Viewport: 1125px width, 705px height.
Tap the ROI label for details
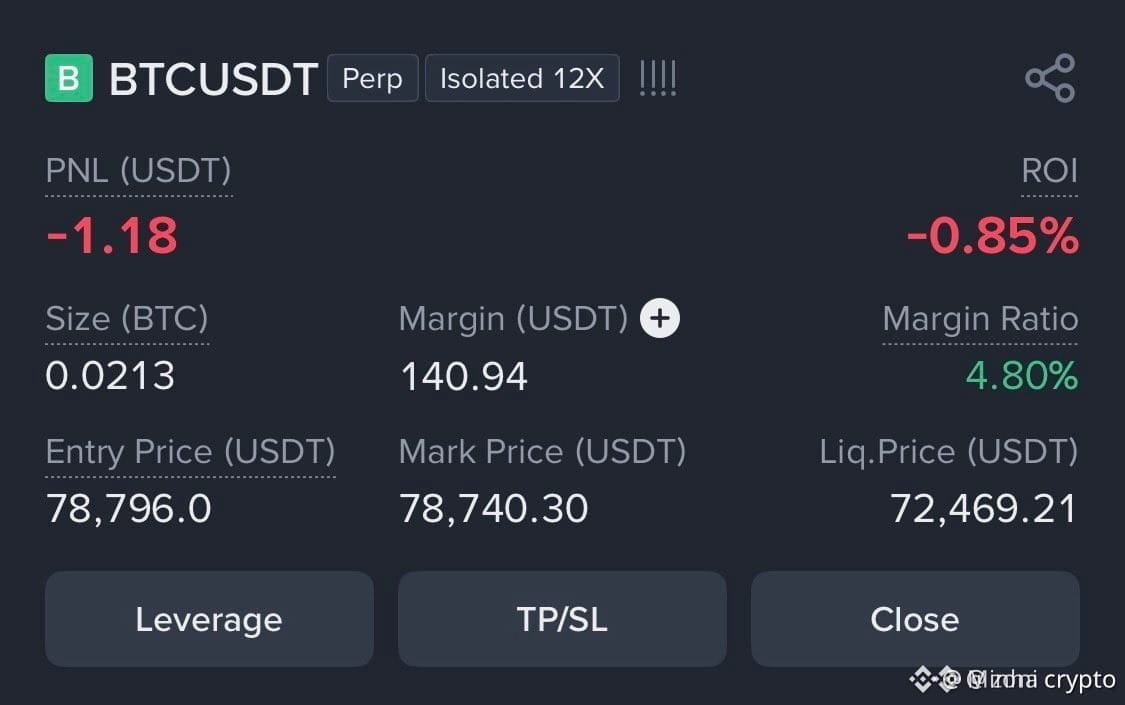tap(1049, 171)
